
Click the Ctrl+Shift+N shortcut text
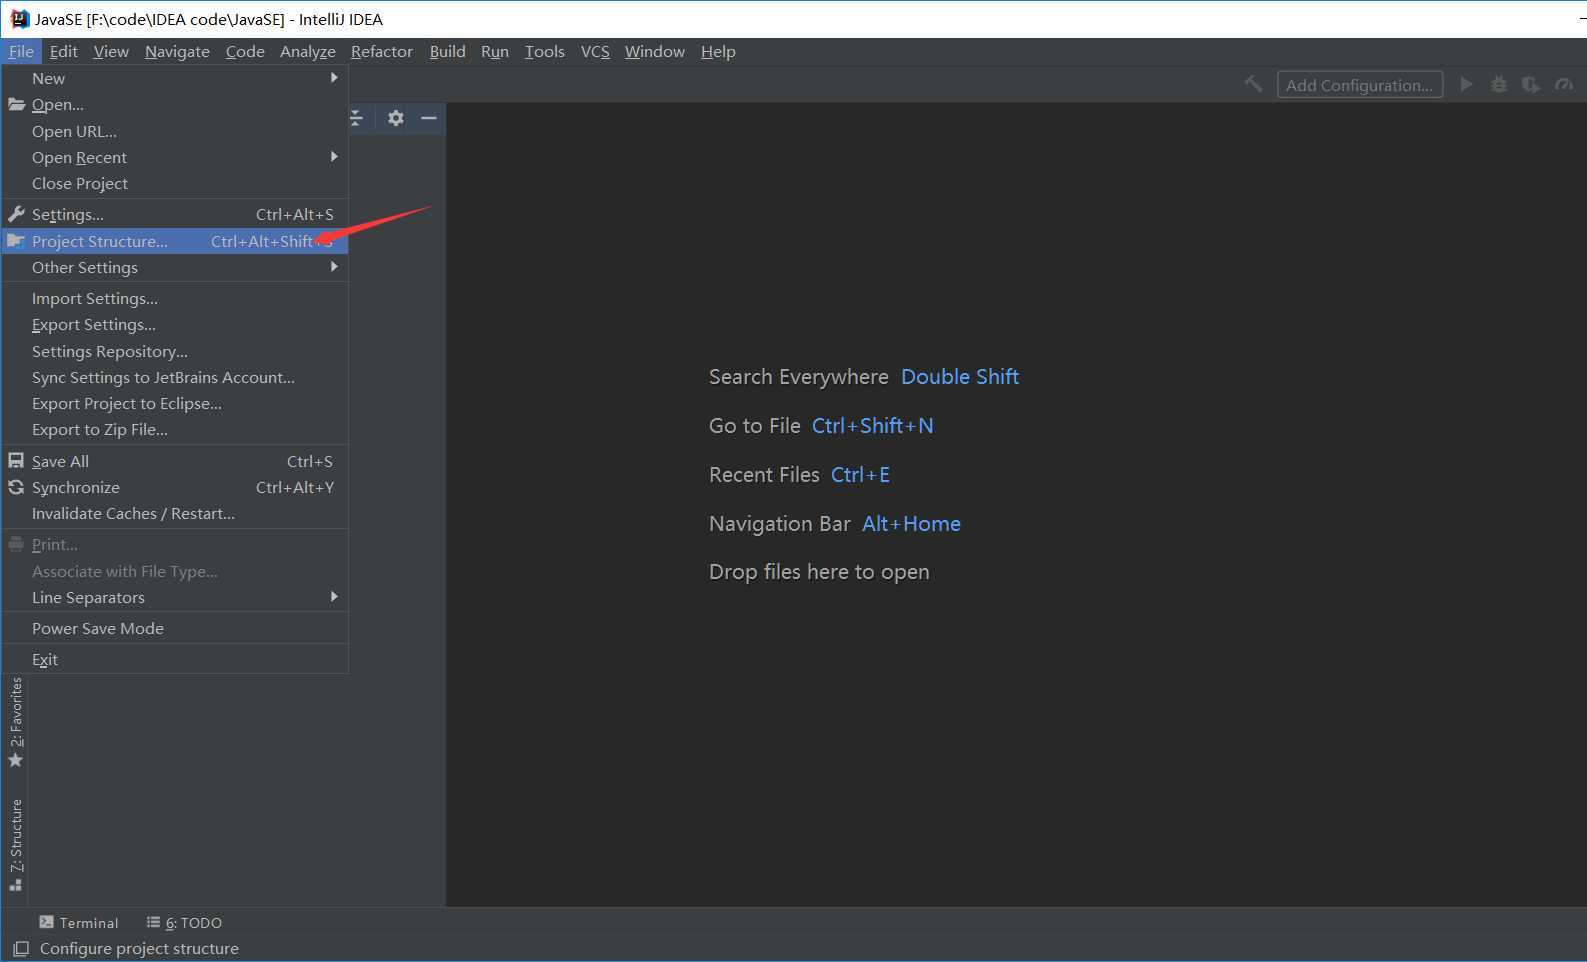click(x=872, y=426)
